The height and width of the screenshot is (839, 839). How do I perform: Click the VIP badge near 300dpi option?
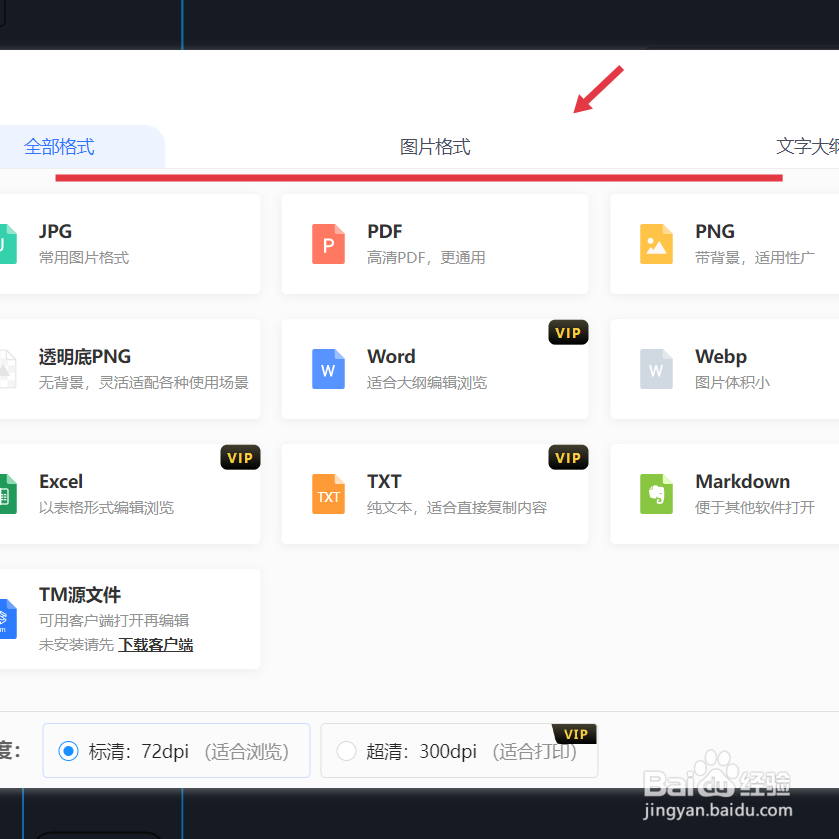[575, 733]
